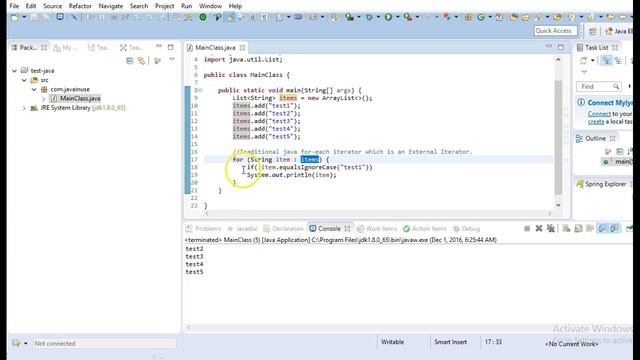Open the Refactor menu

tap(80, 6)
